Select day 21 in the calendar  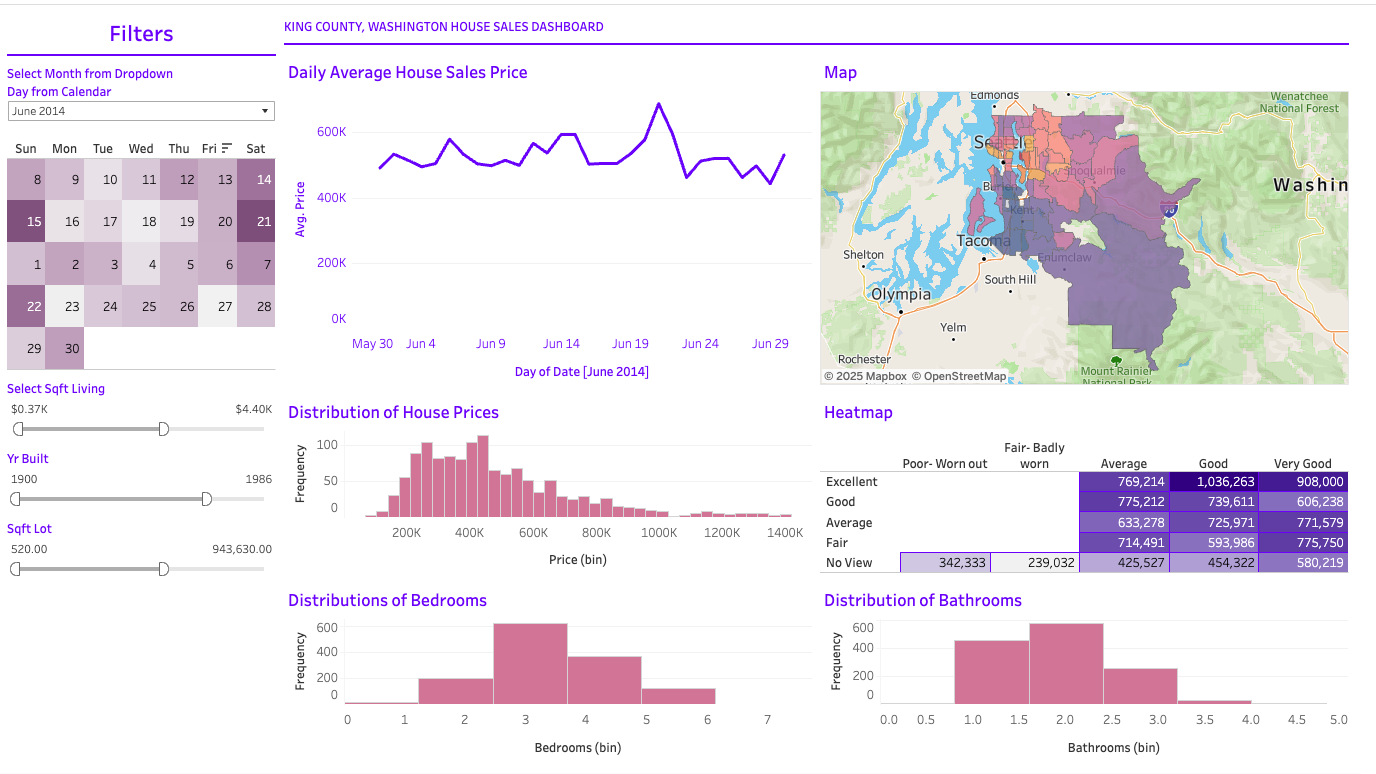point(256,222)
